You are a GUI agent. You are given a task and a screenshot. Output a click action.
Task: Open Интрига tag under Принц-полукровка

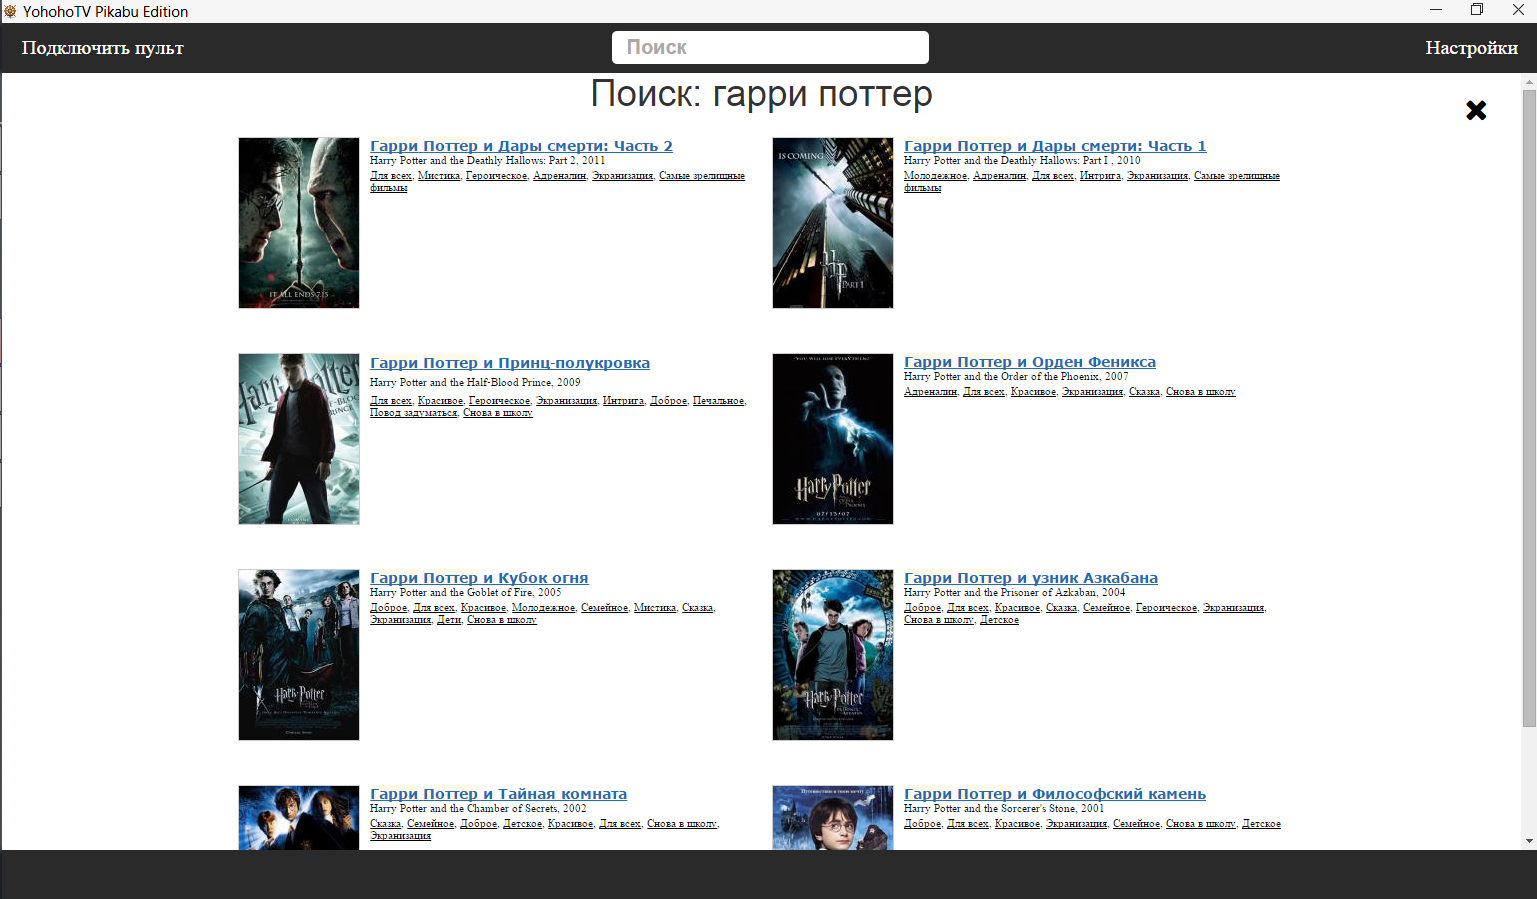[623, 401]
